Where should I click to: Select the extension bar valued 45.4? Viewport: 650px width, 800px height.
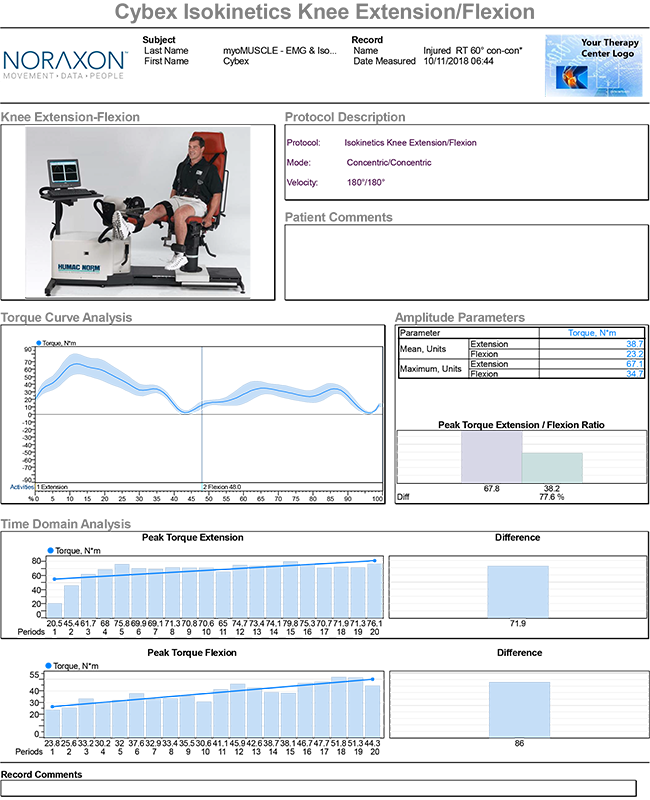(71, 601)
